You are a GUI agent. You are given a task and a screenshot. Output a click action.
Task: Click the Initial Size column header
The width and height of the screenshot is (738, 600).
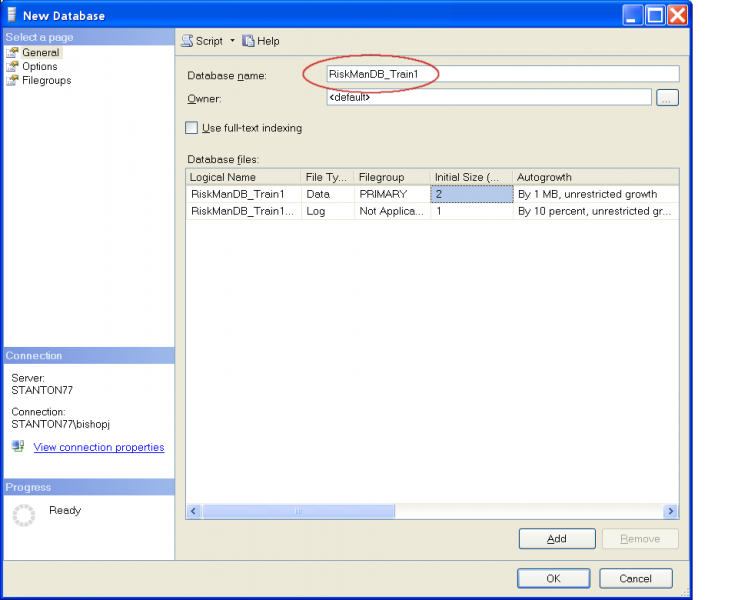point(471,177)
